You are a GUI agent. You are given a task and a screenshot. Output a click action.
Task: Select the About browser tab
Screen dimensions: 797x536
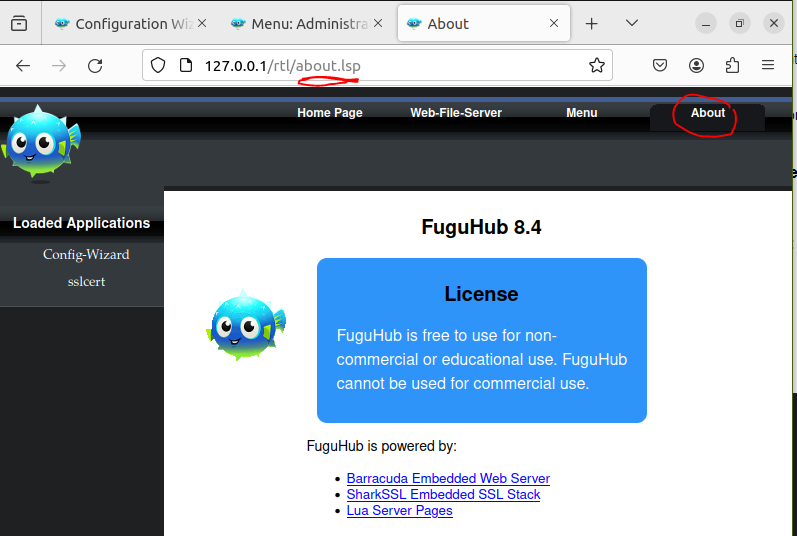483,23
